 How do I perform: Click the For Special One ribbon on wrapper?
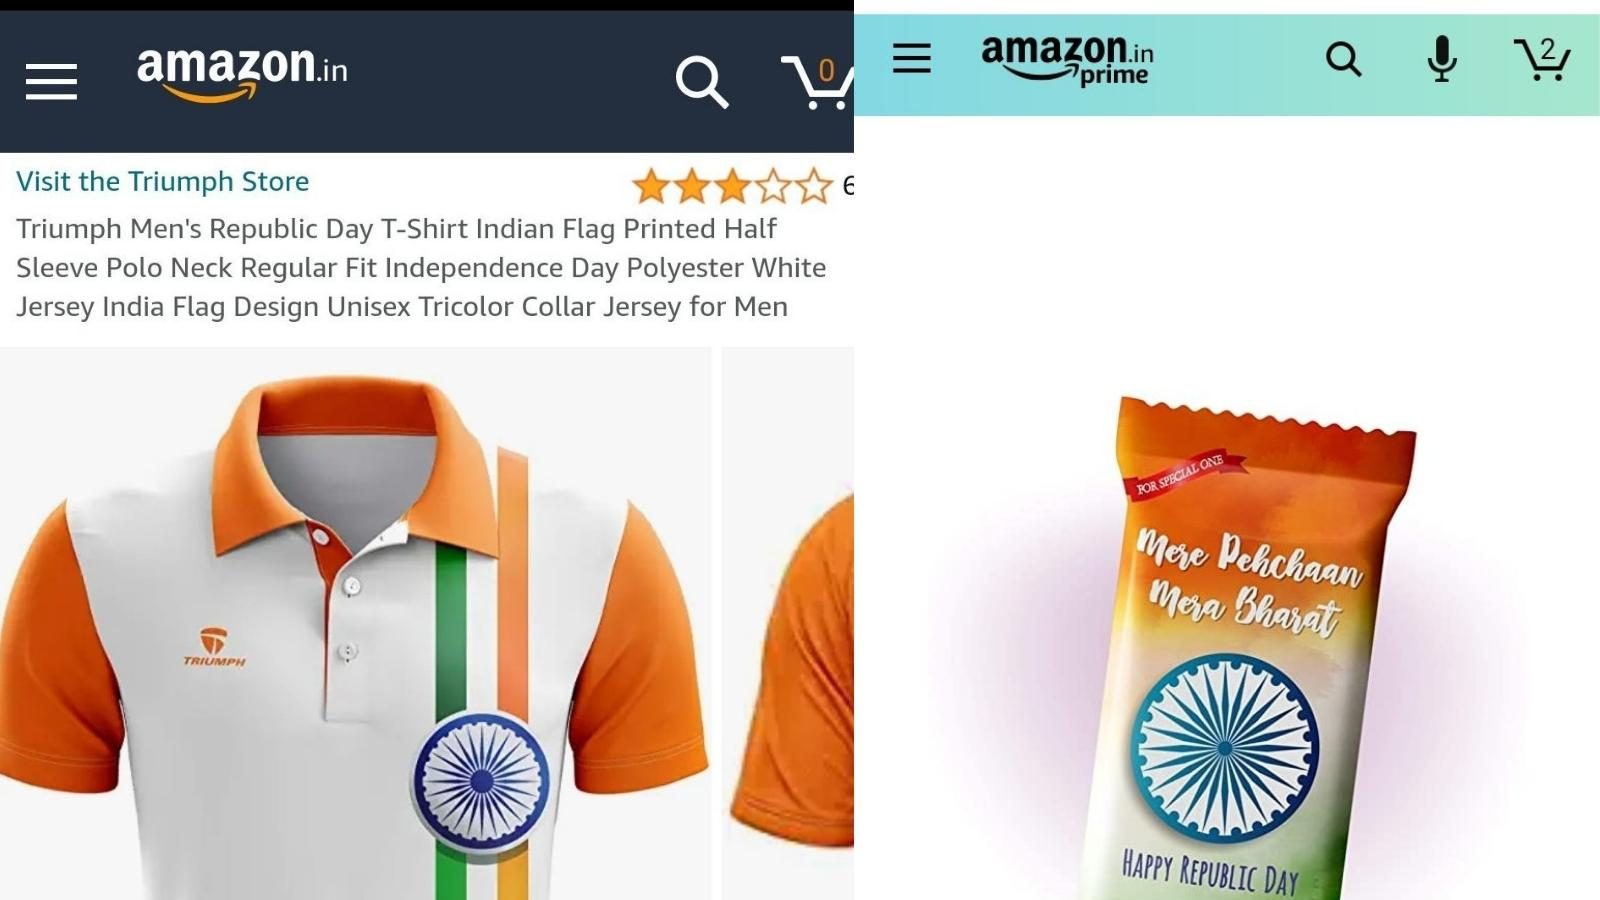pyautogui.click(x=1186, y=473)
